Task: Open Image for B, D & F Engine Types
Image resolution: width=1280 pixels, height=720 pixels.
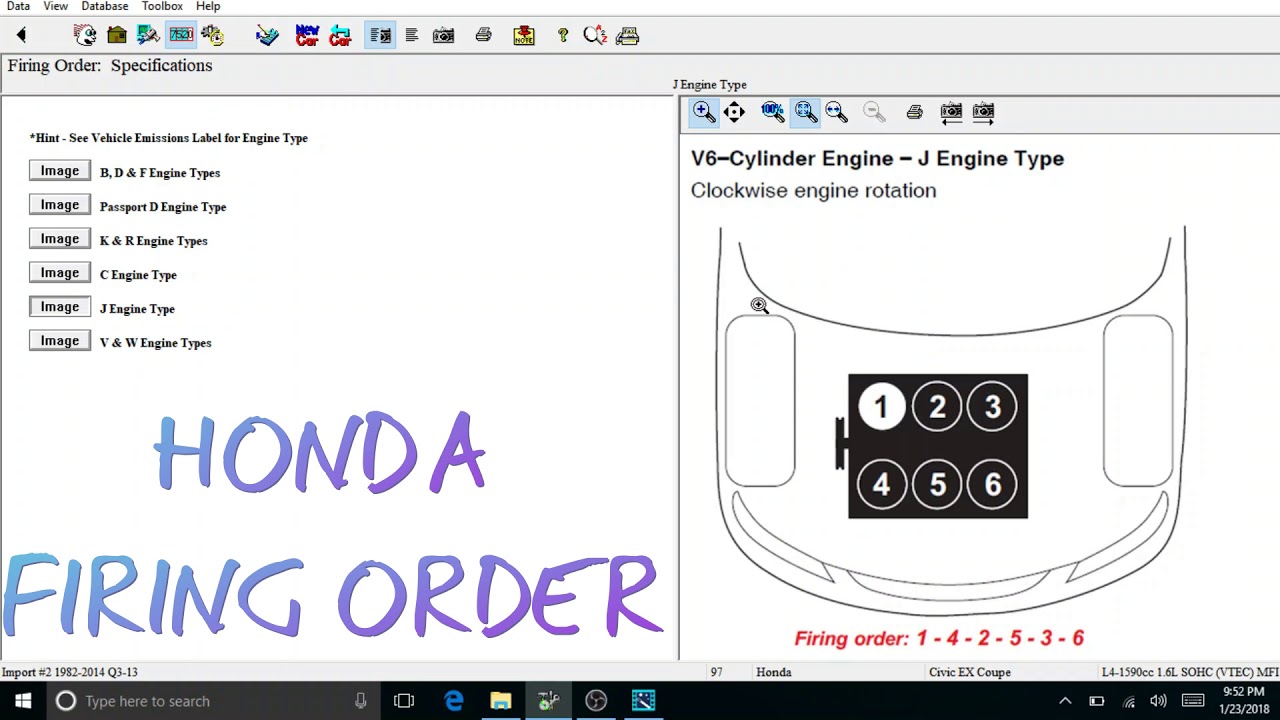Action: tap(60, 171)
